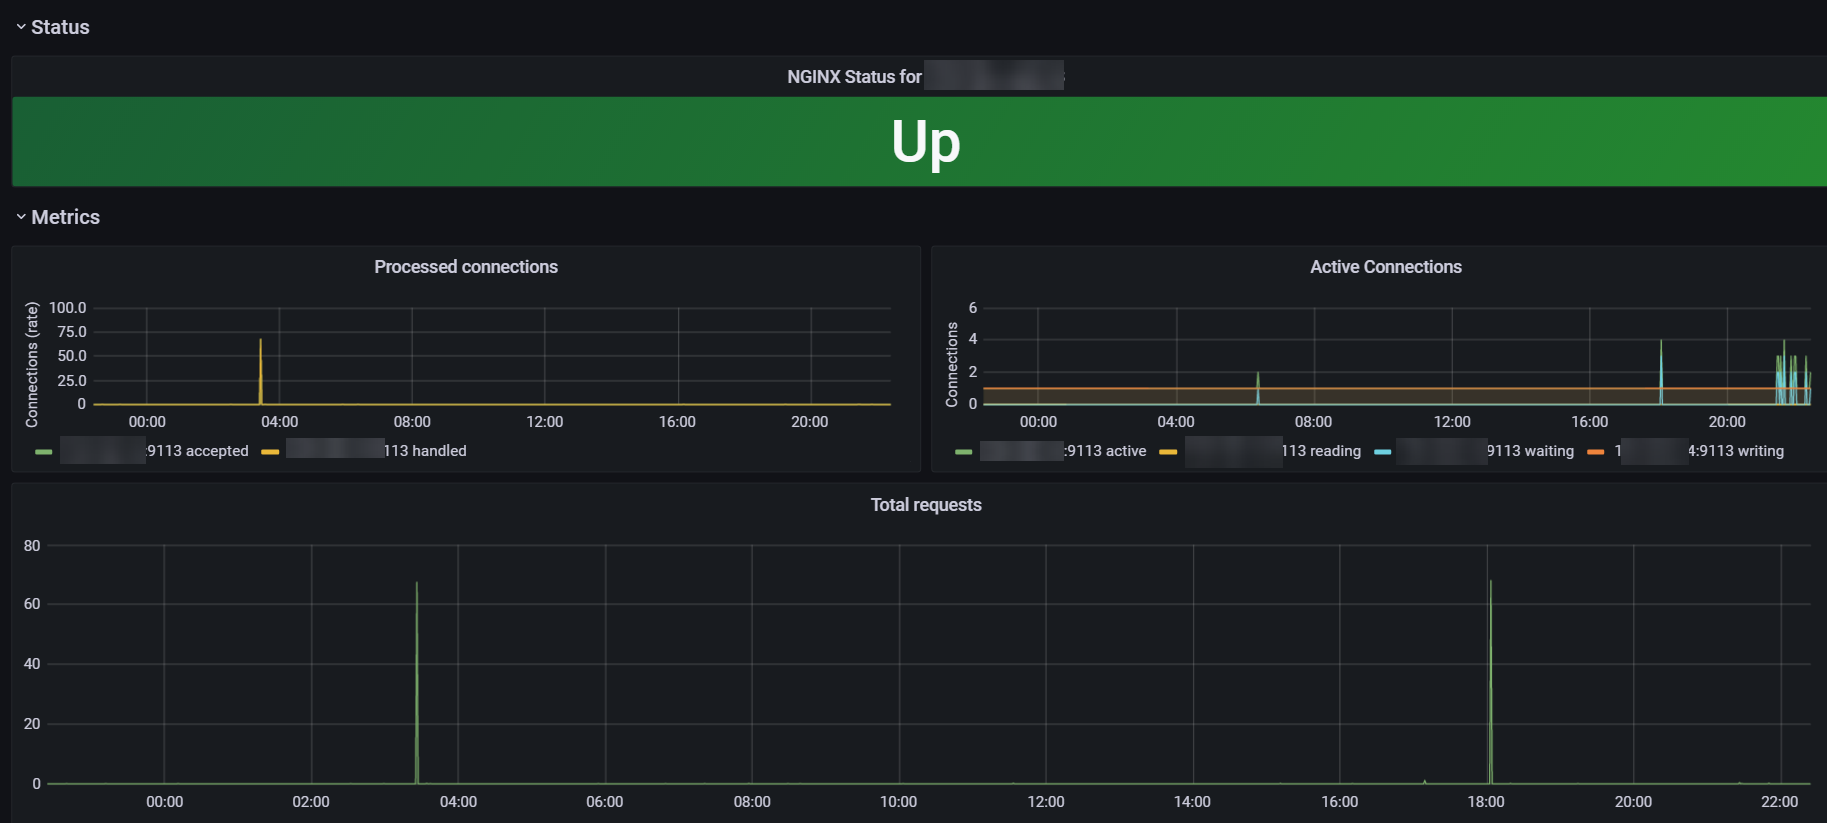The height and width of the screenshot is (823, 1827).
Task: Isolate the 'reading' series via legend label
Action: click(1321, 451)
